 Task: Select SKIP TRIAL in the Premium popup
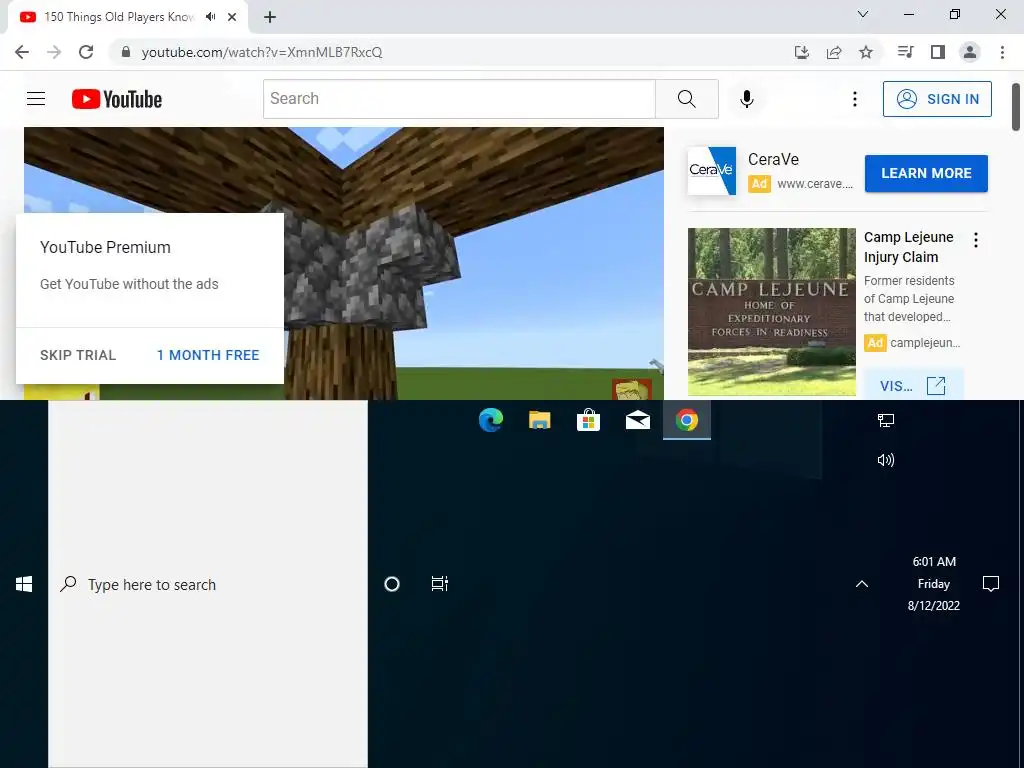78,355
